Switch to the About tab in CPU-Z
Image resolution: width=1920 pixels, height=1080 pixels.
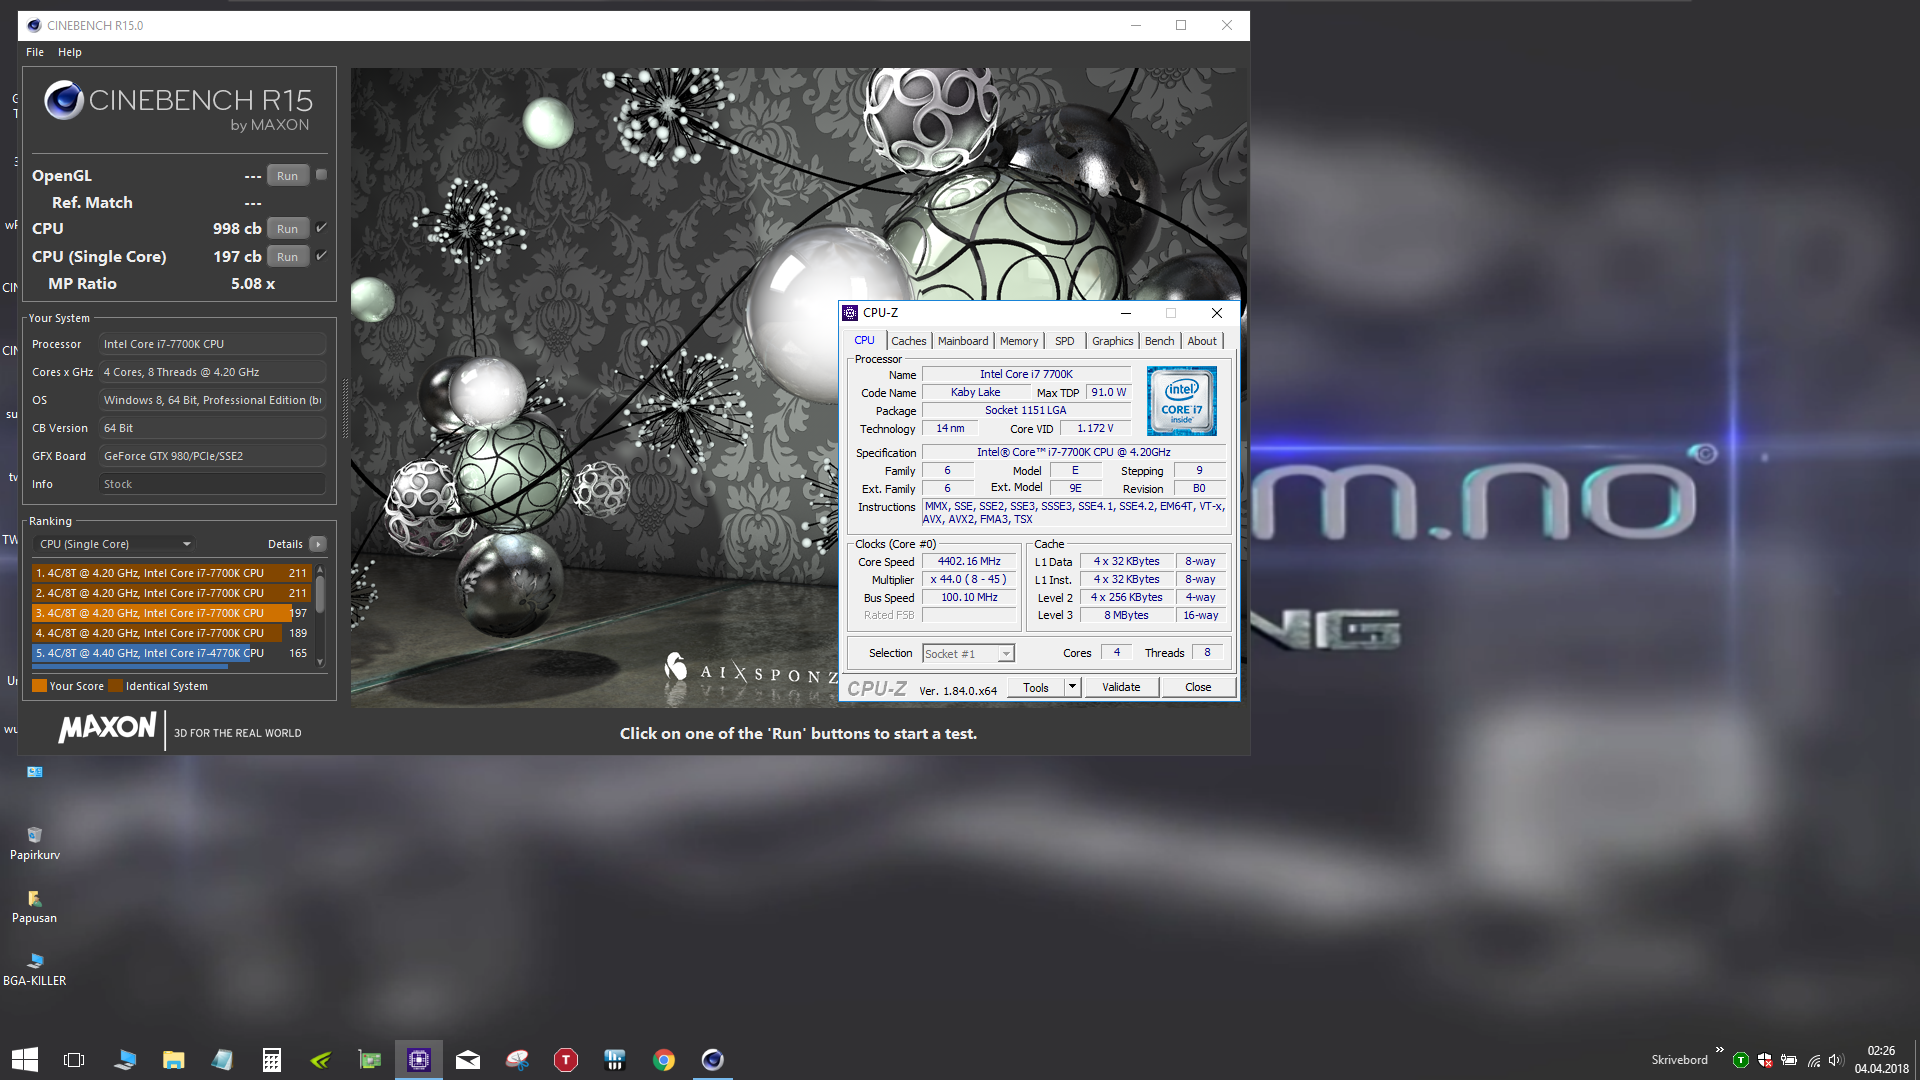click(1202, 341)
